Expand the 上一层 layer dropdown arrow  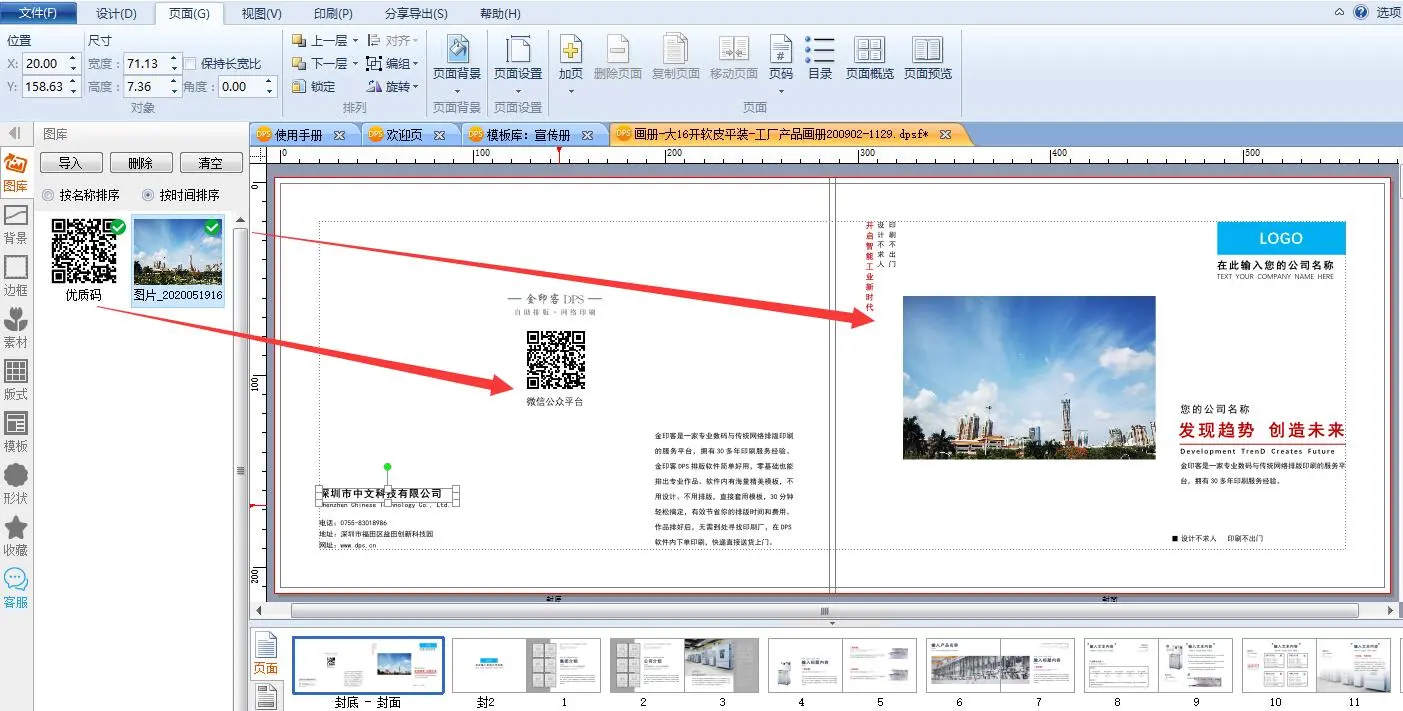[355, 41]
